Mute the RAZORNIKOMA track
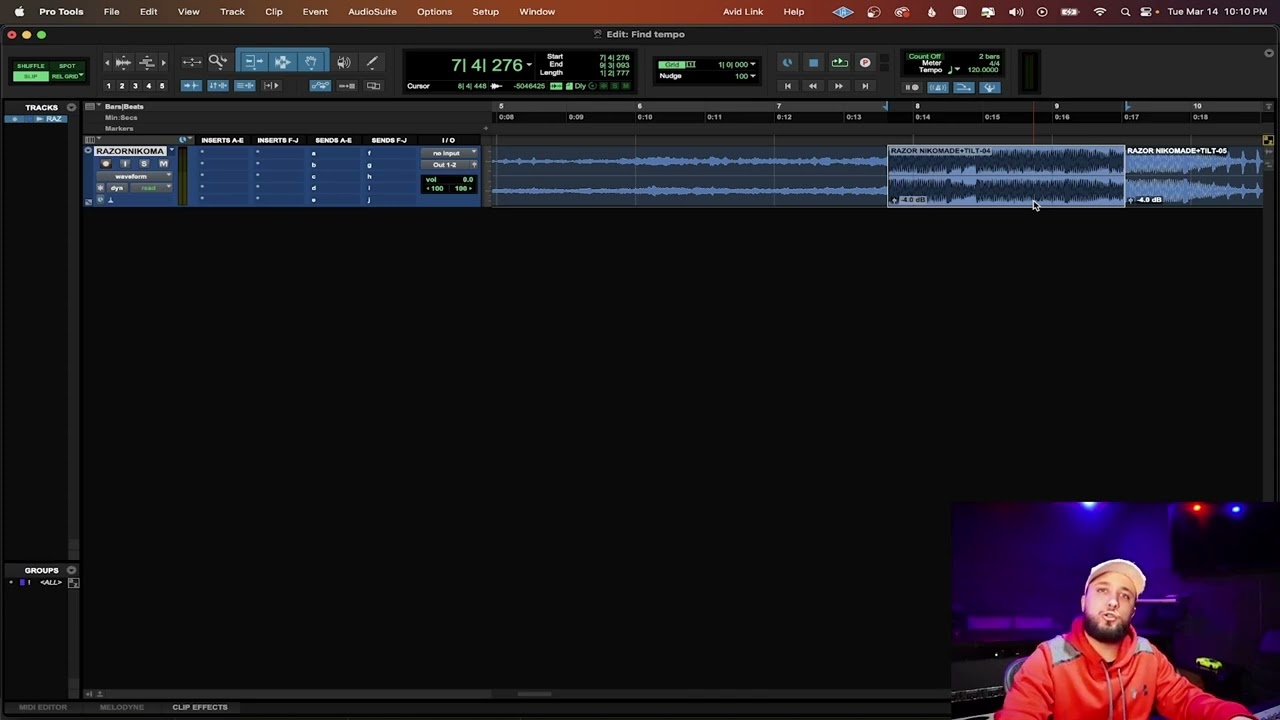This screenshot has width=1280, height=720. click(163, 164)
